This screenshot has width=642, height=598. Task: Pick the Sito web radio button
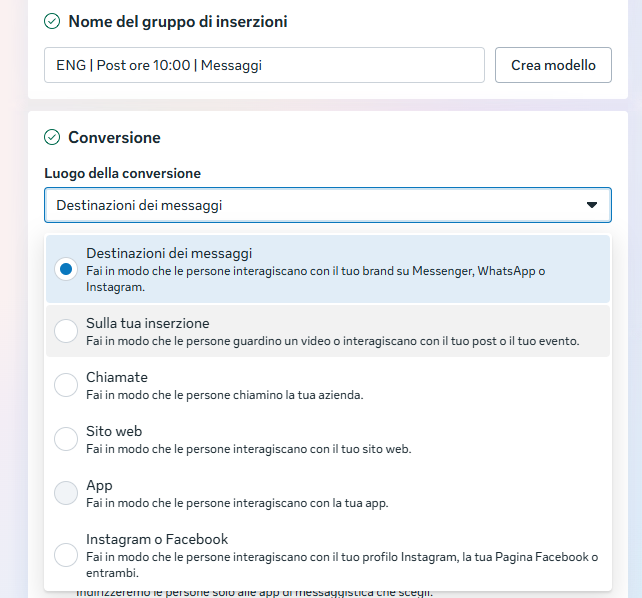pos(66,439)
